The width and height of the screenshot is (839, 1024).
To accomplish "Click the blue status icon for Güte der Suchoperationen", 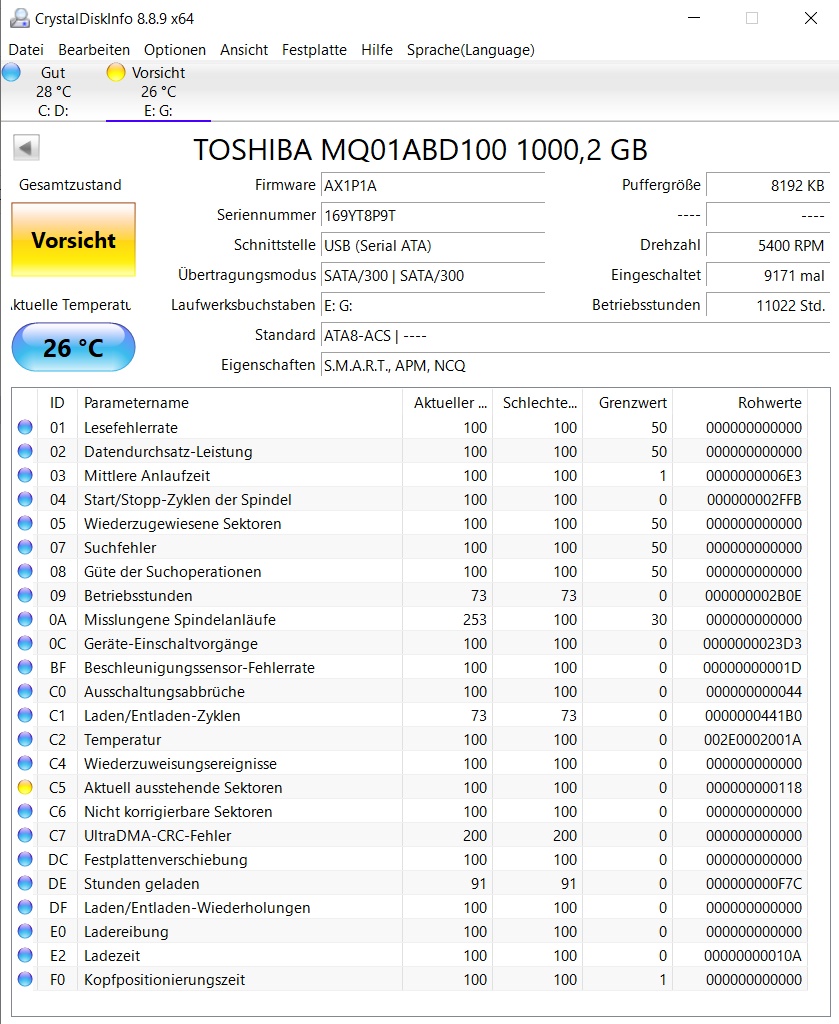I will 25,571.
